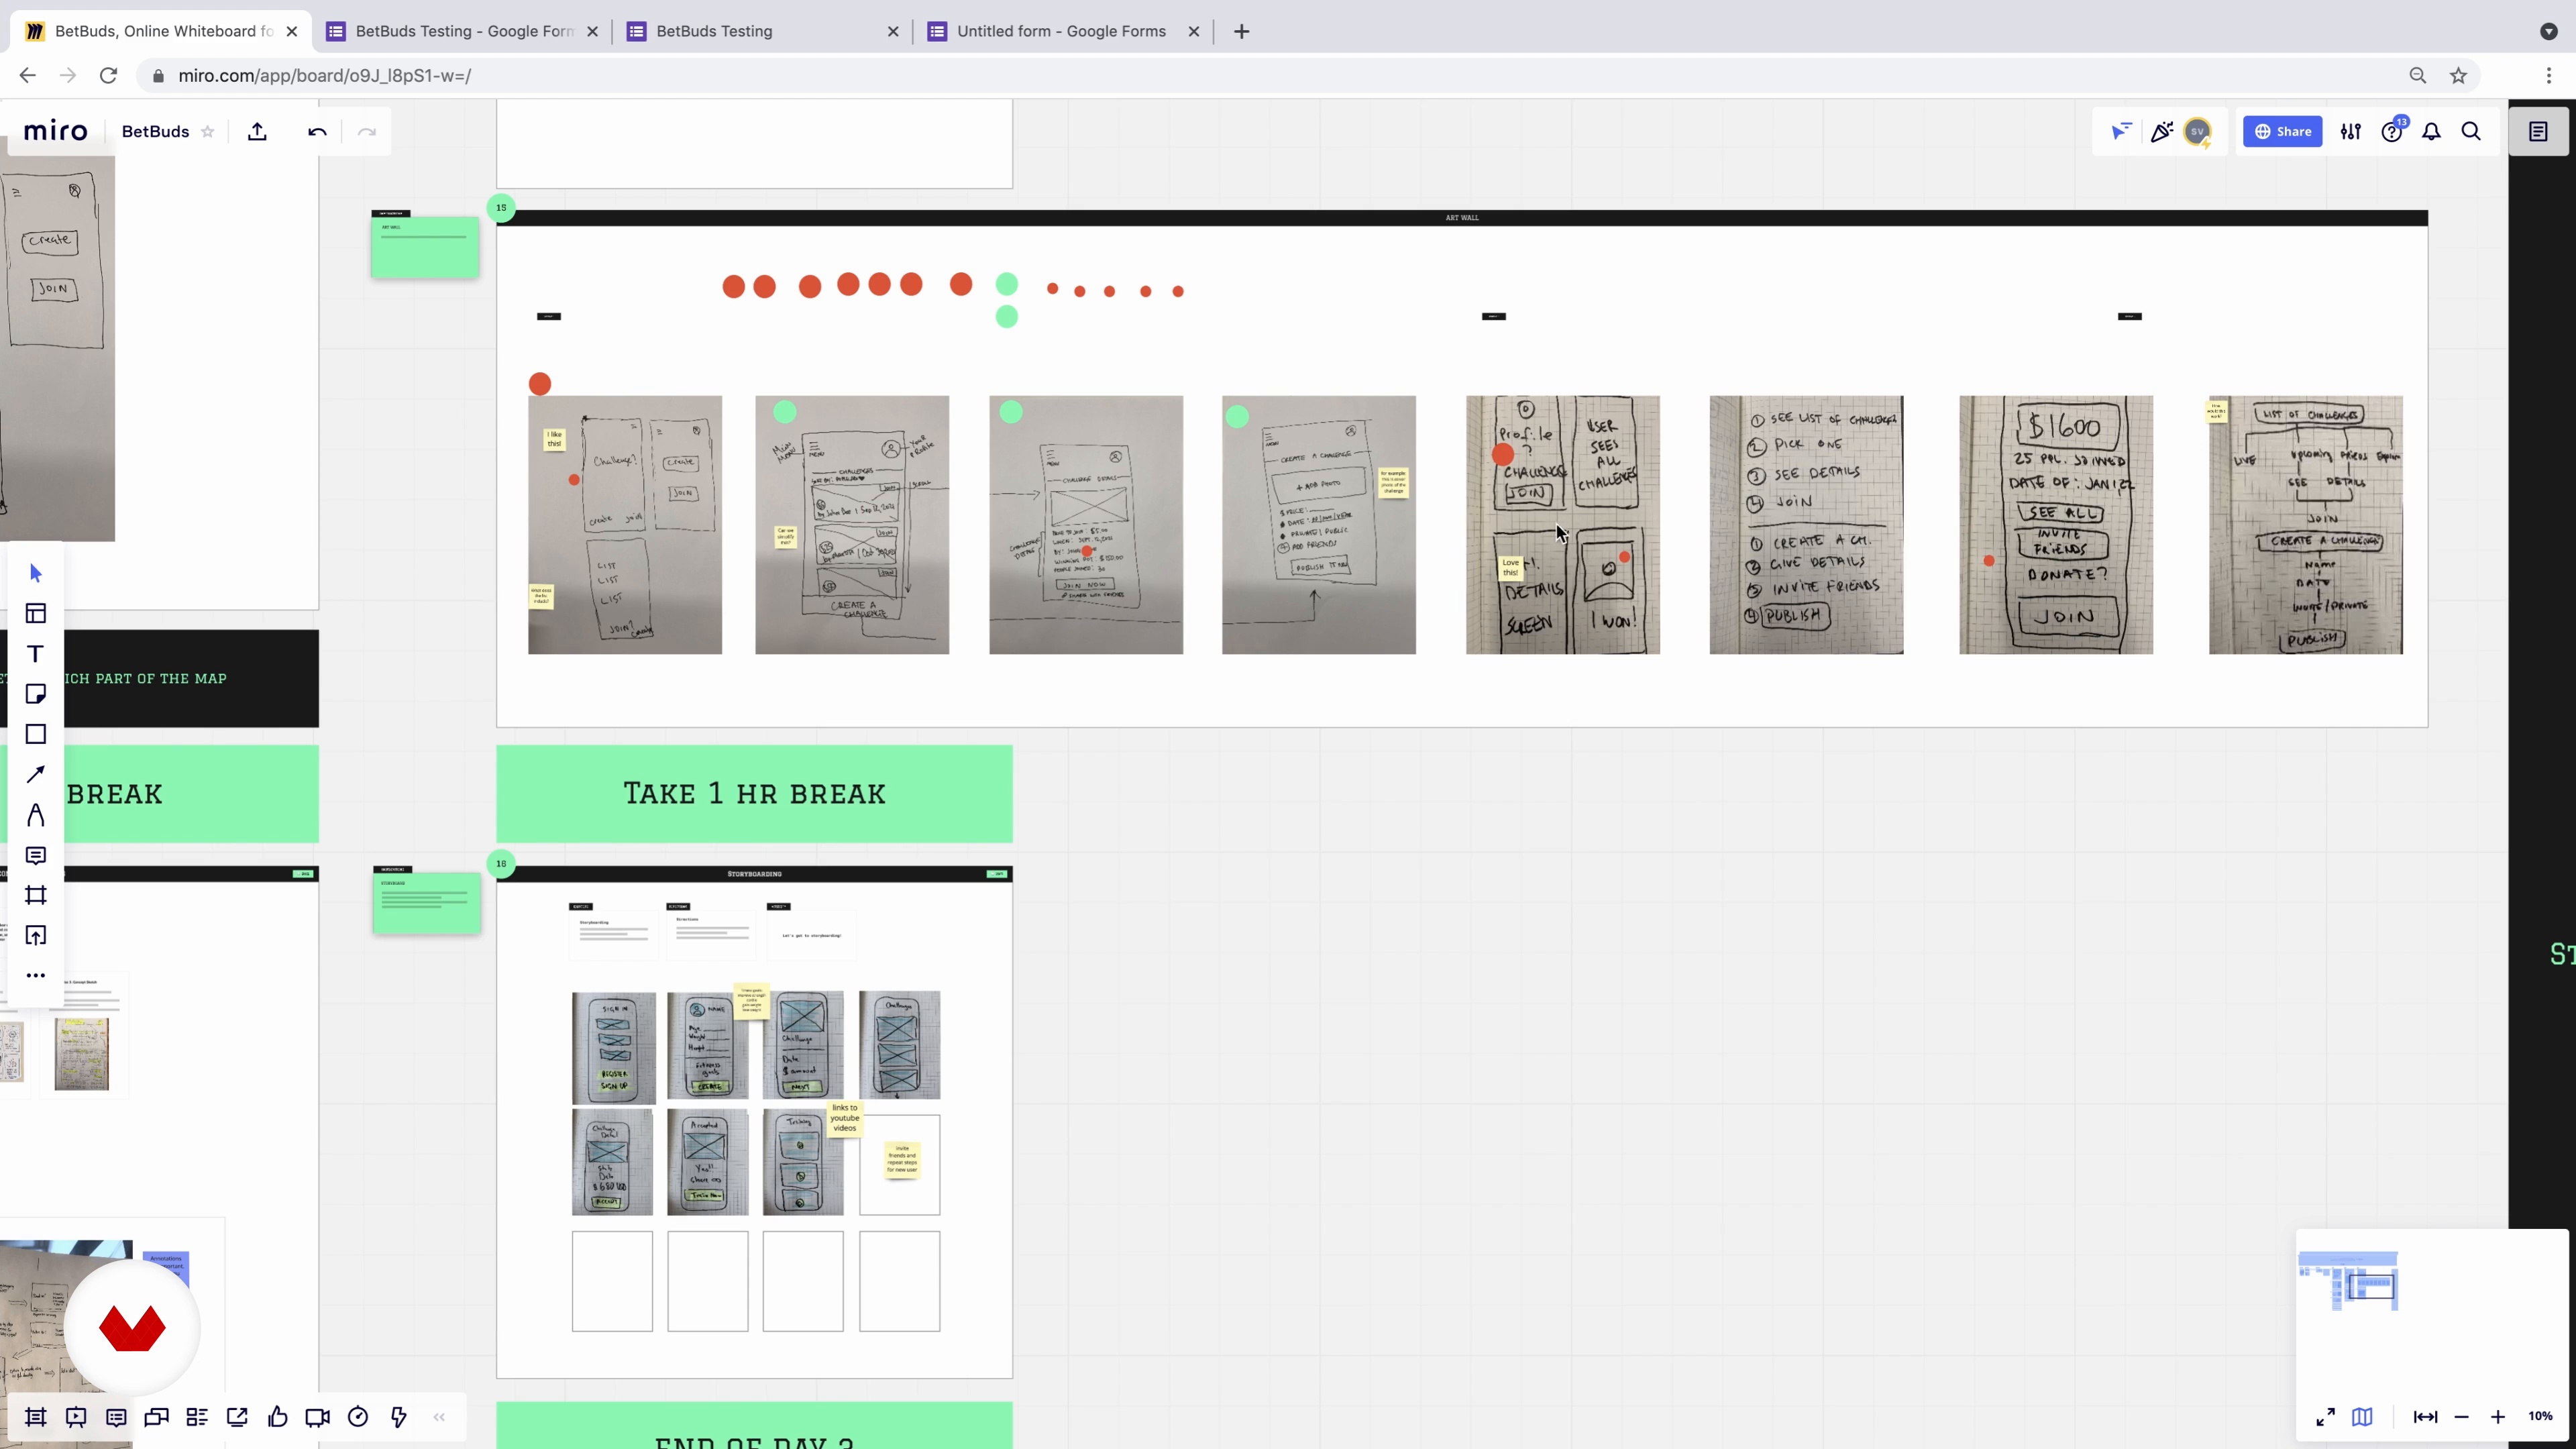Click frame number 15 comment badge
Viewport: 2576px width, 1449px height.
pyautogui.click(x=501, y=208)
